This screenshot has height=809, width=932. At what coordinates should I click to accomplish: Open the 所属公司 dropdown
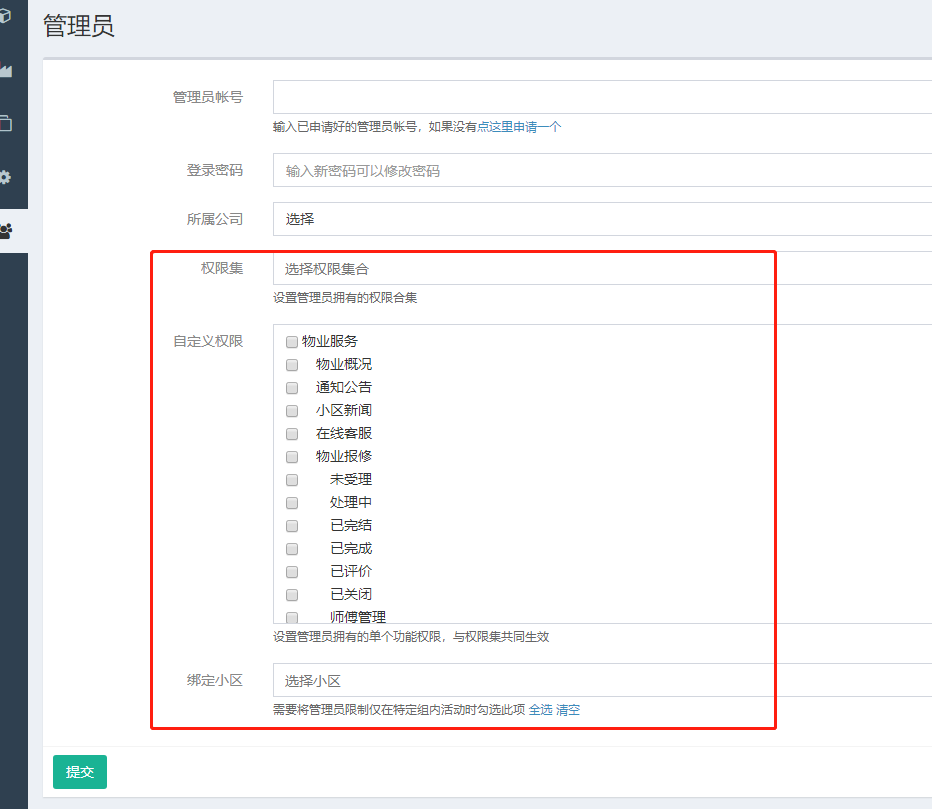[x=602, y=219]
